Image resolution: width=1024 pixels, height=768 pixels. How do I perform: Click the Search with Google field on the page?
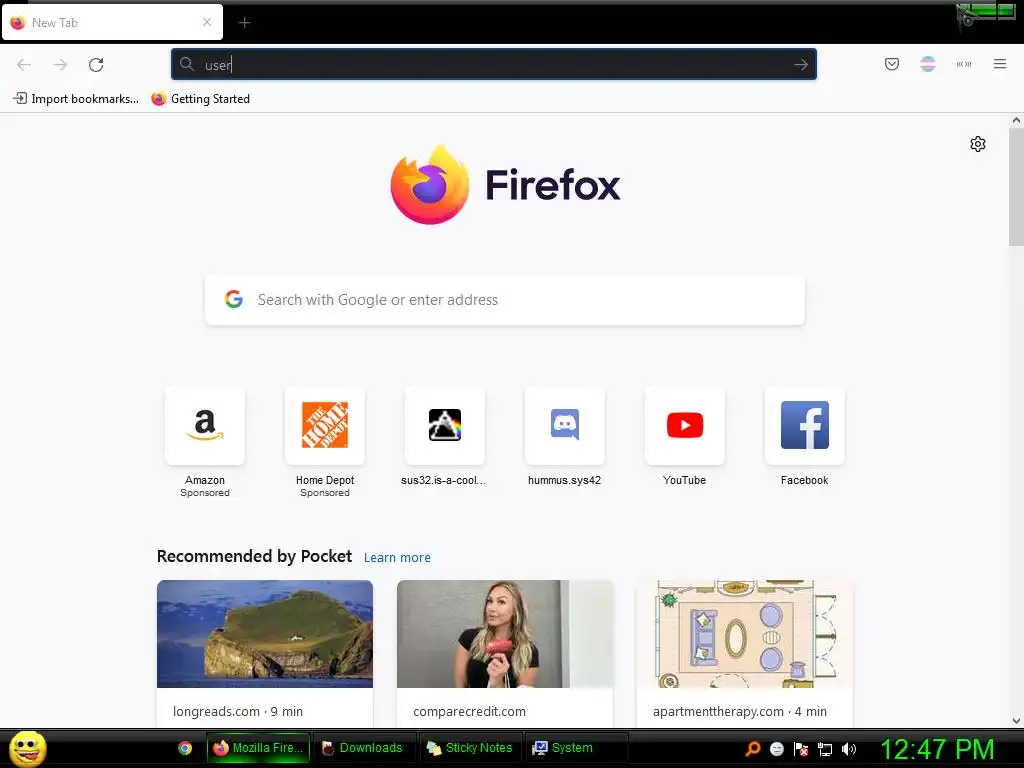[505, 300]
